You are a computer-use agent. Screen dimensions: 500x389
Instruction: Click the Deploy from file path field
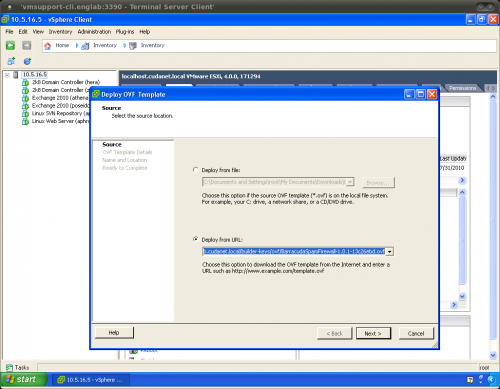pyautogui.click(x=274, y=182)
